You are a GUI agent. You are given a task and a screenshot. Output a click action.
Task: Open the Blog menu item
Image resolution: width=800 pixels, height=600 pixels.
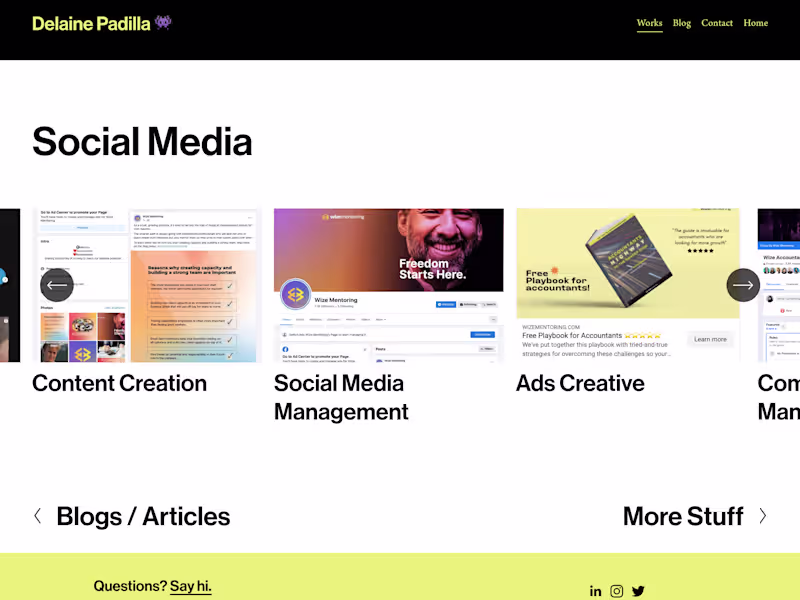682,23
